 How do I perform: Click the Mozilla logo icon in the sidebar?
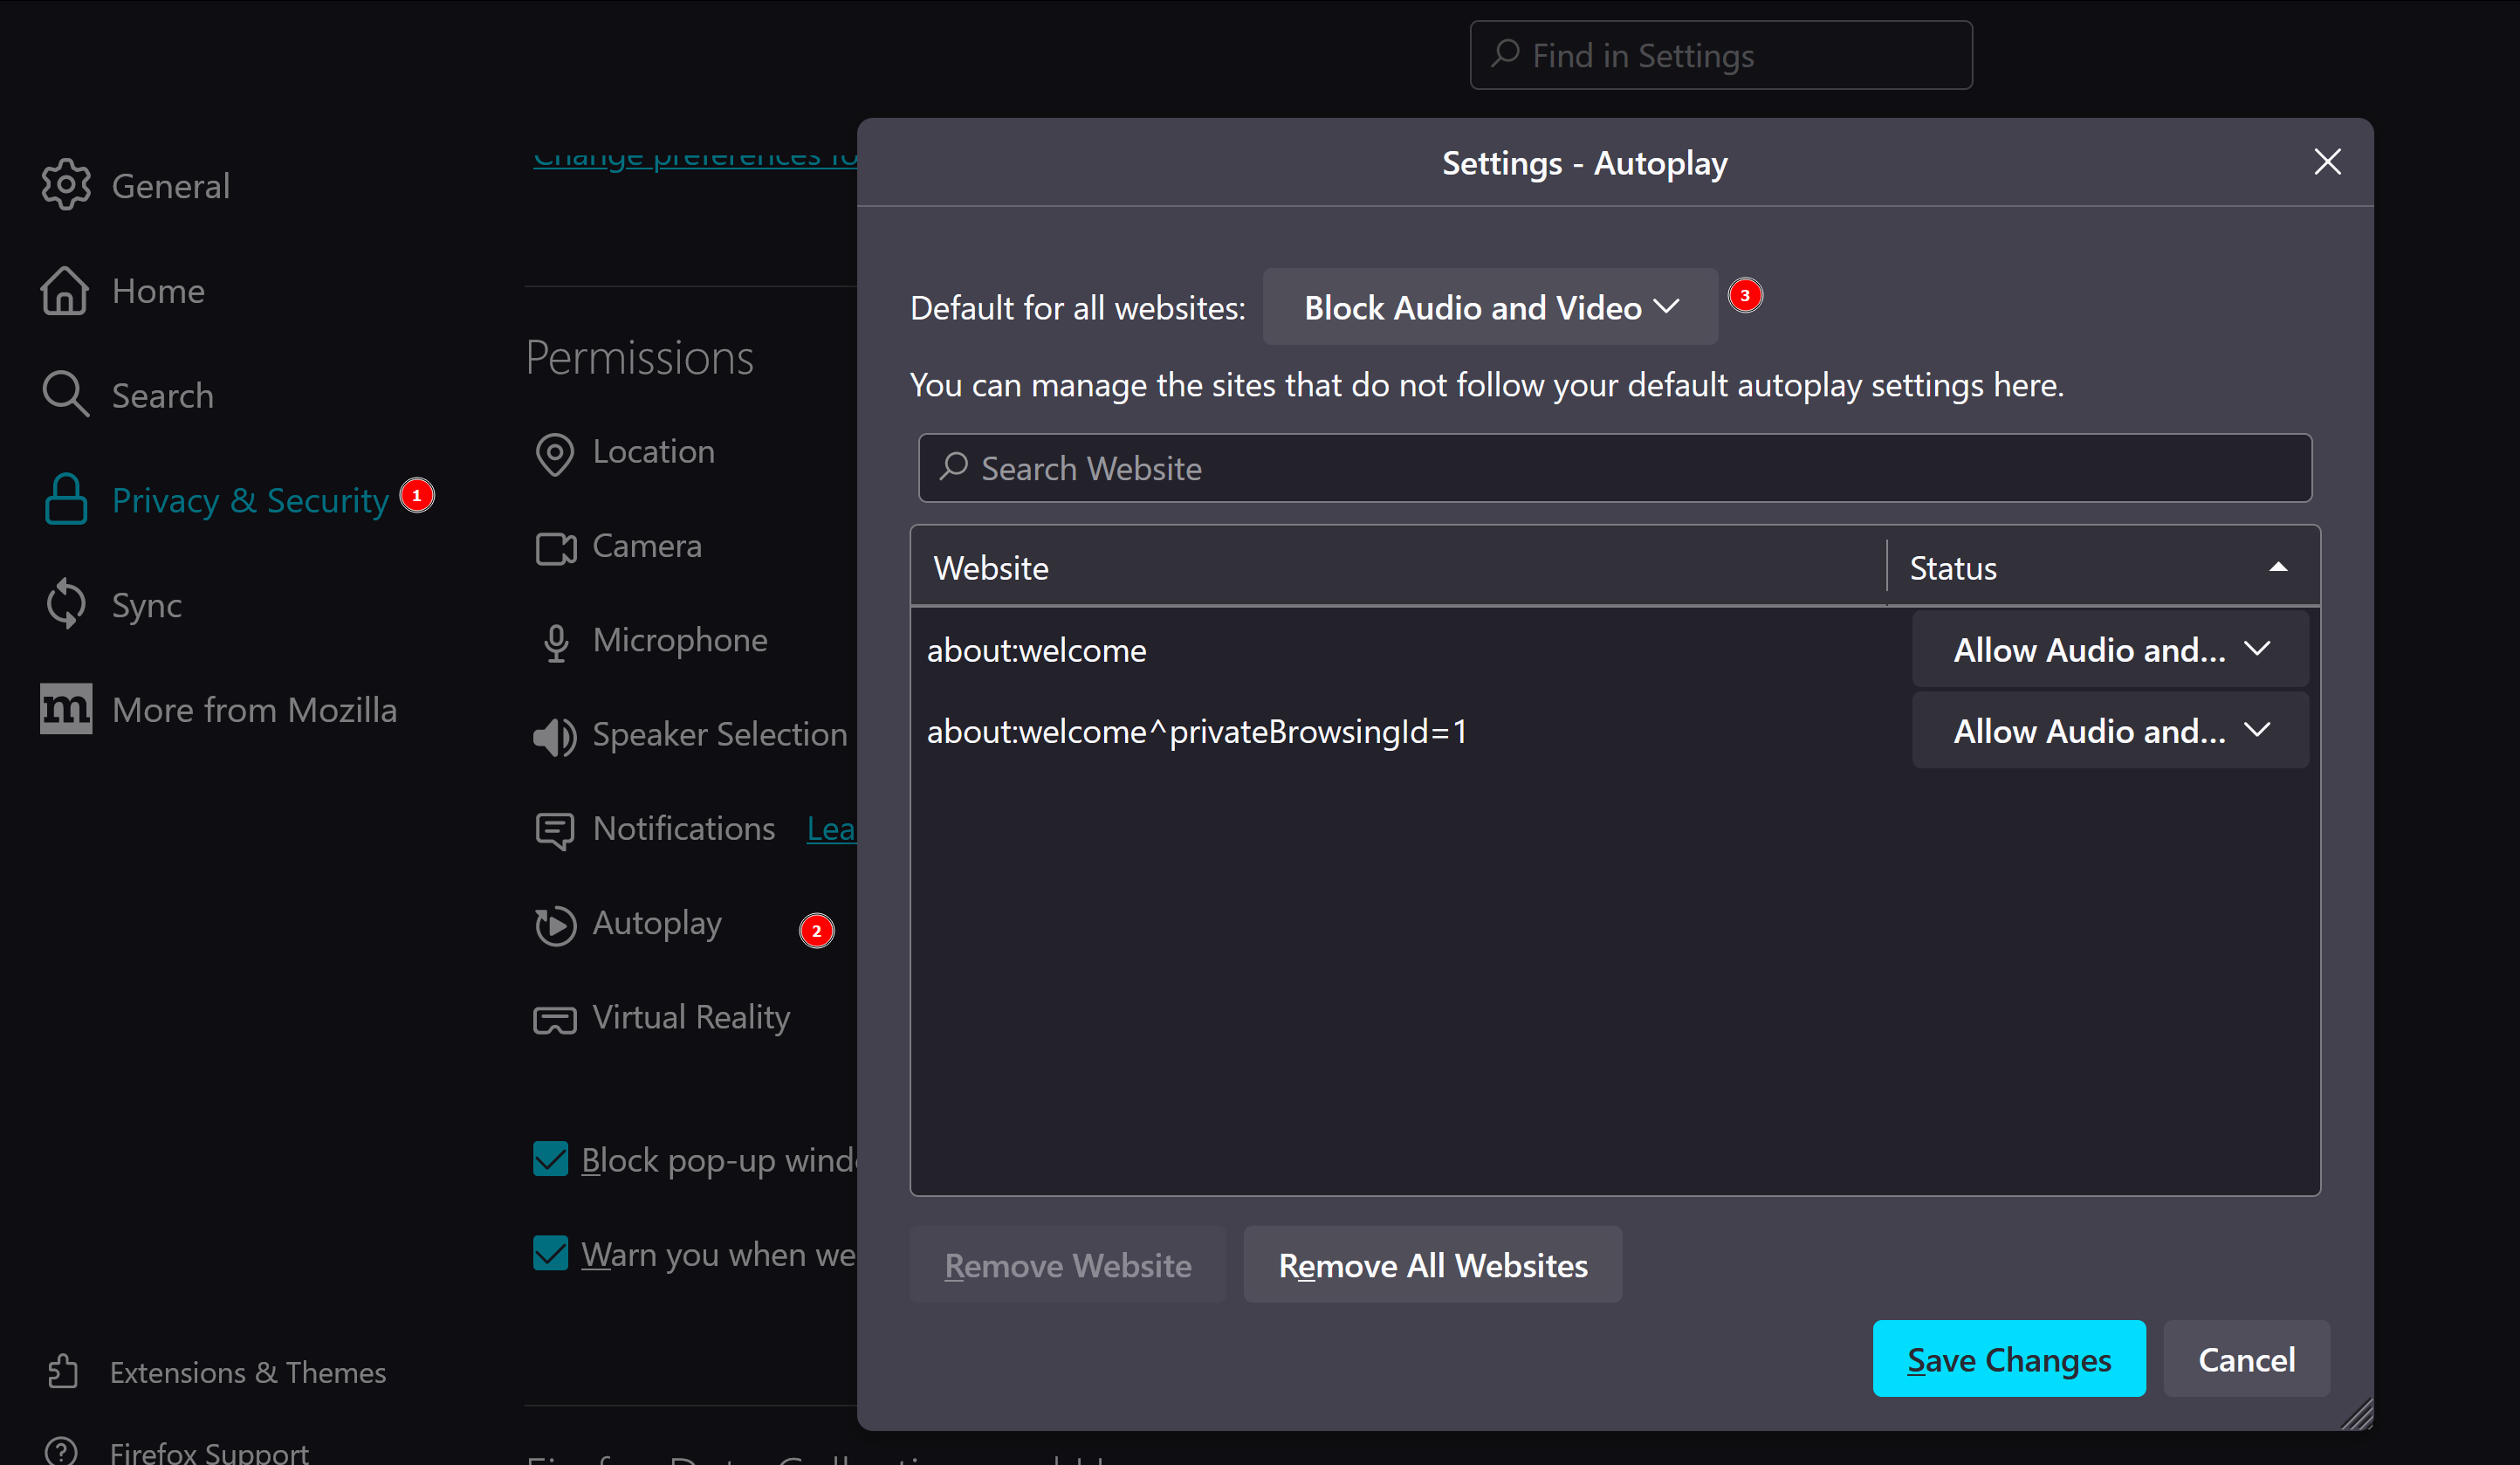(x=66, y=709)
